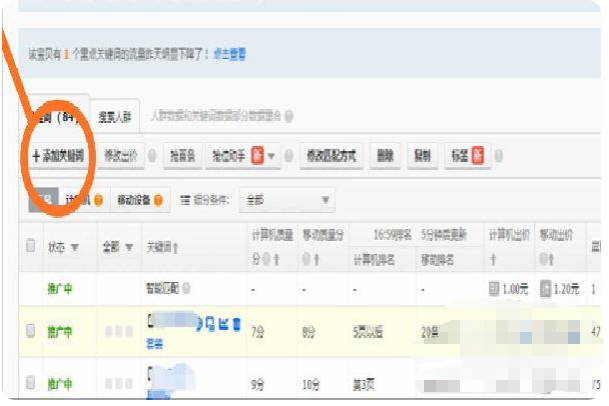
Task: Click the 复制 toolbar button
Action: (x=422, y=156)
